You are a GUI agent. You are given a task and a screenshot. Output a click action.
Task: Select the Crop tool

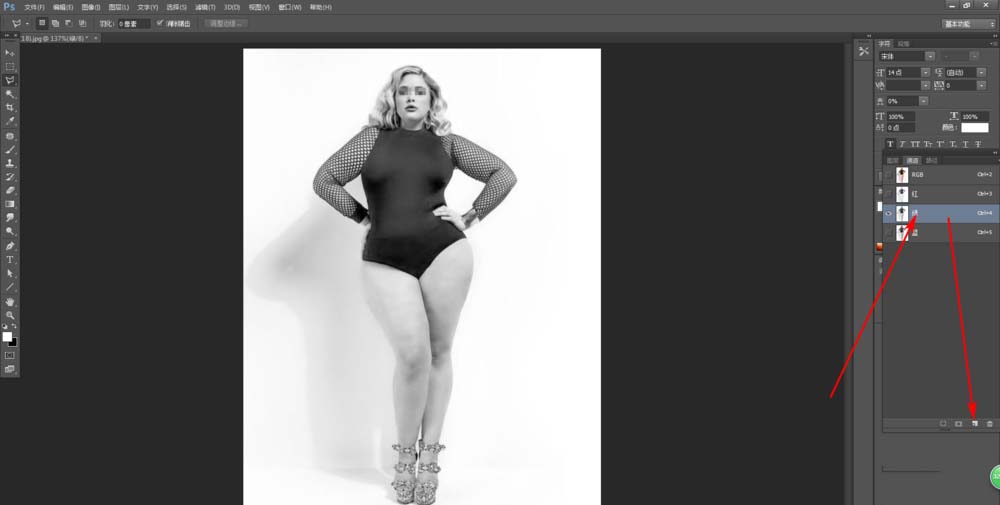click(x=10, y=108)
